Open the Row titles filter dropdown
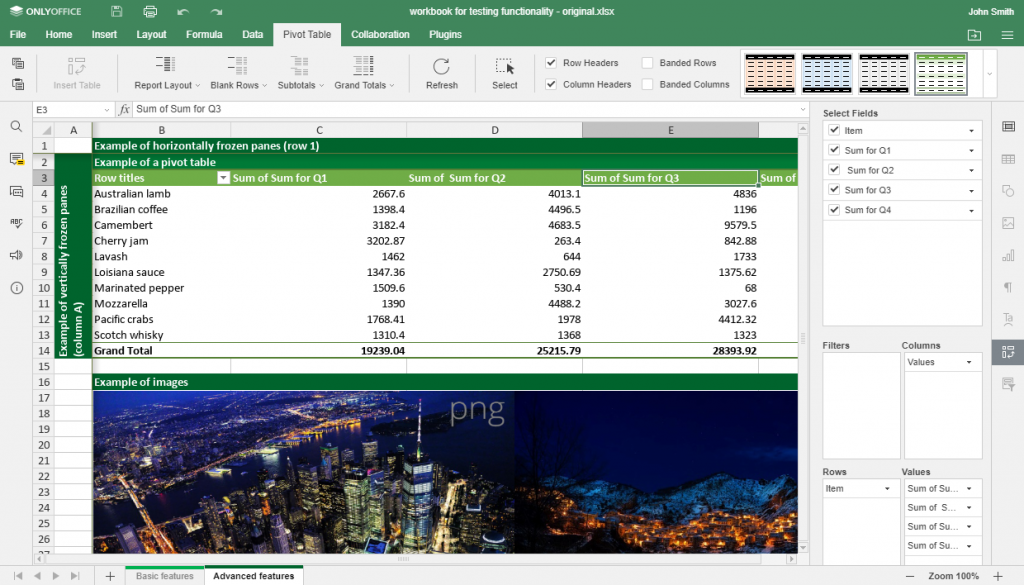This screenshot has height=585, width=1024. (222, 178)
